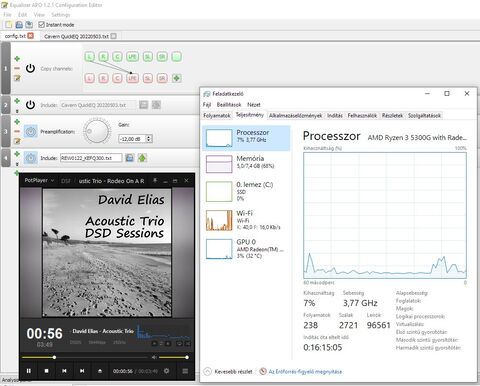Image resolution: width=480 pixels, height=386 pixels.
Task: Remove filter row 1 with the red minus
Action: (17, 68)
